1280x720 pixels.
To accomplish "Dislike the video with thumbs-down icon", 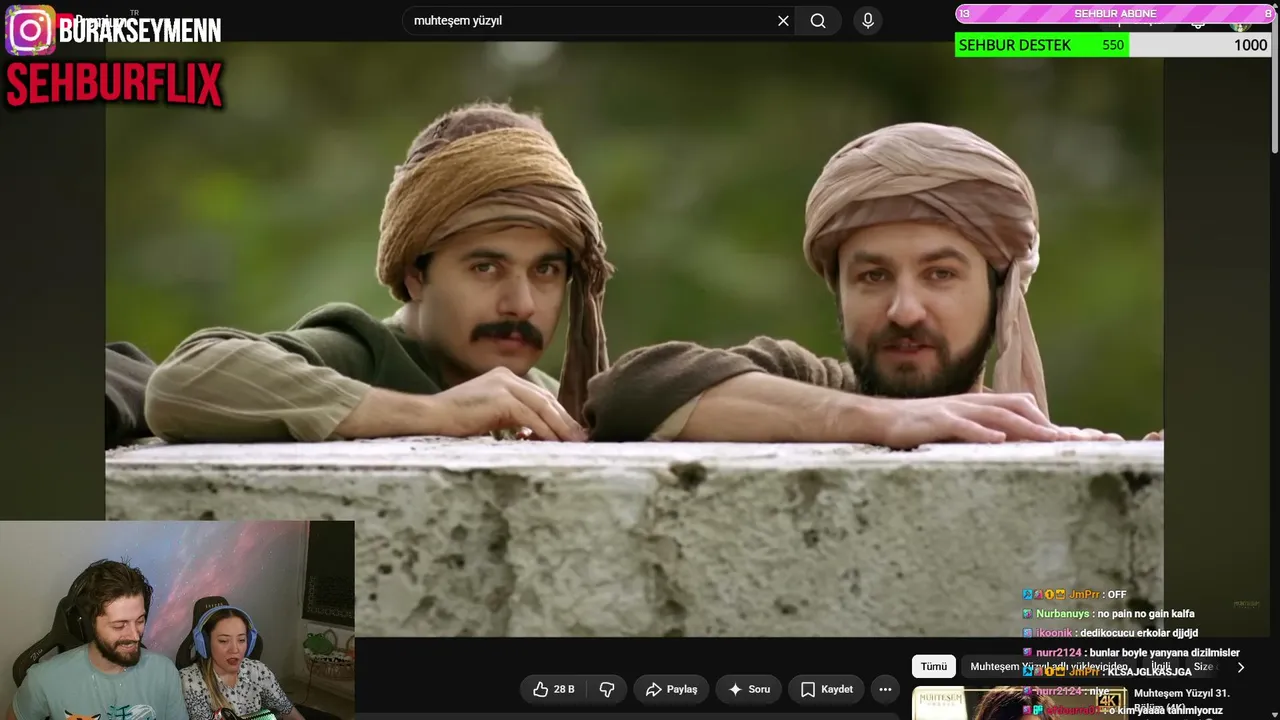I will [607, 689].
